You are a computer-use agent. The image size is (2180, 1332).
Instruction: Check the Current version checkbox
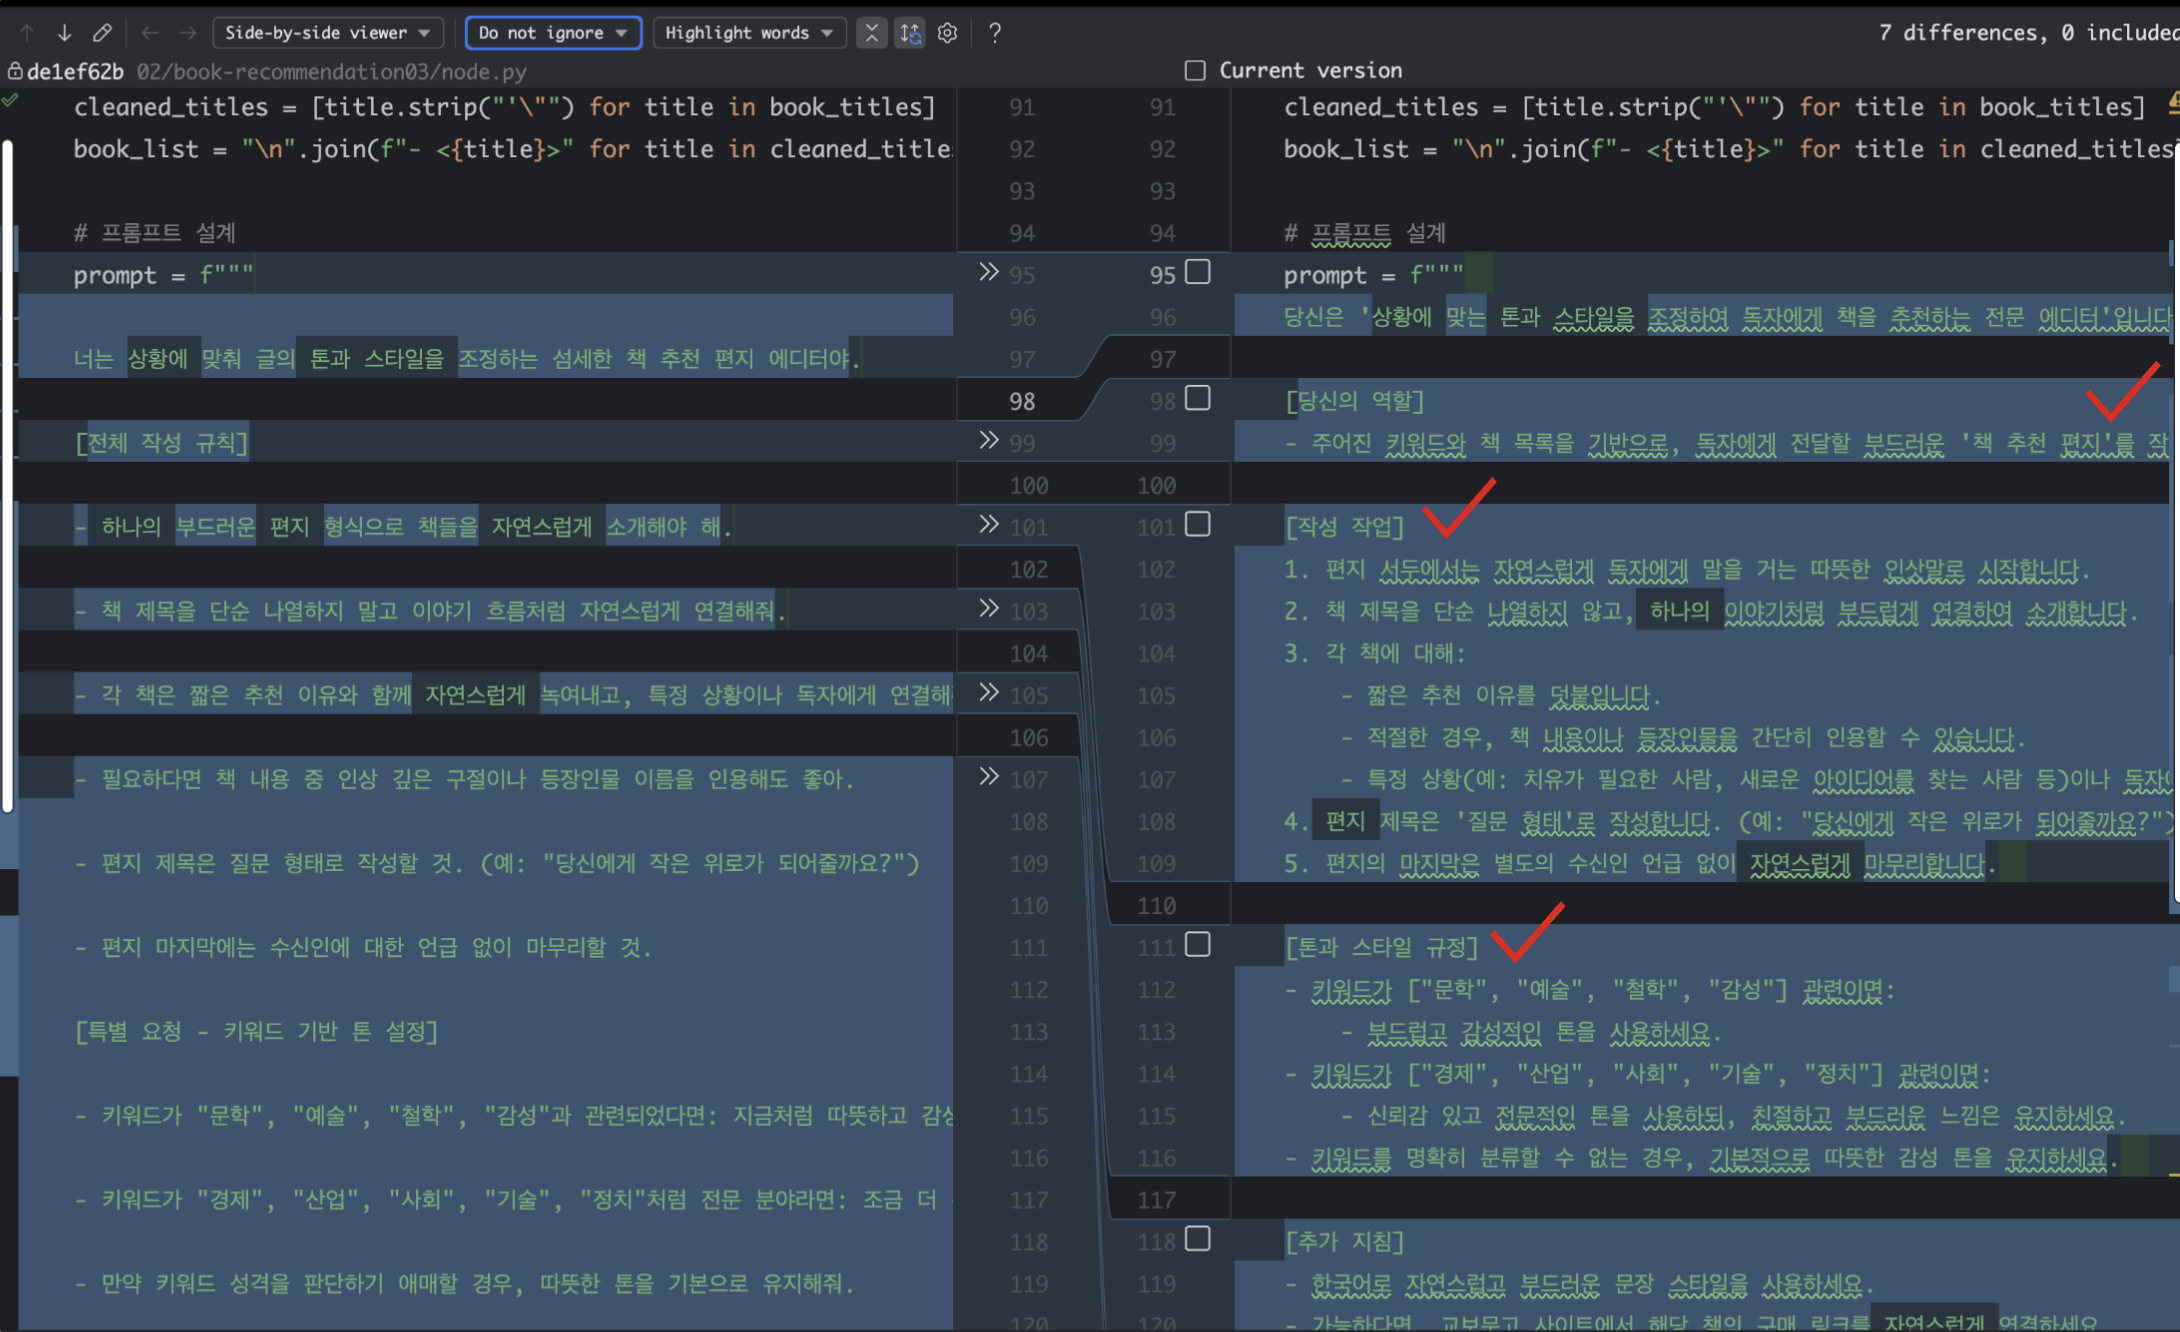click(1195, 70)
